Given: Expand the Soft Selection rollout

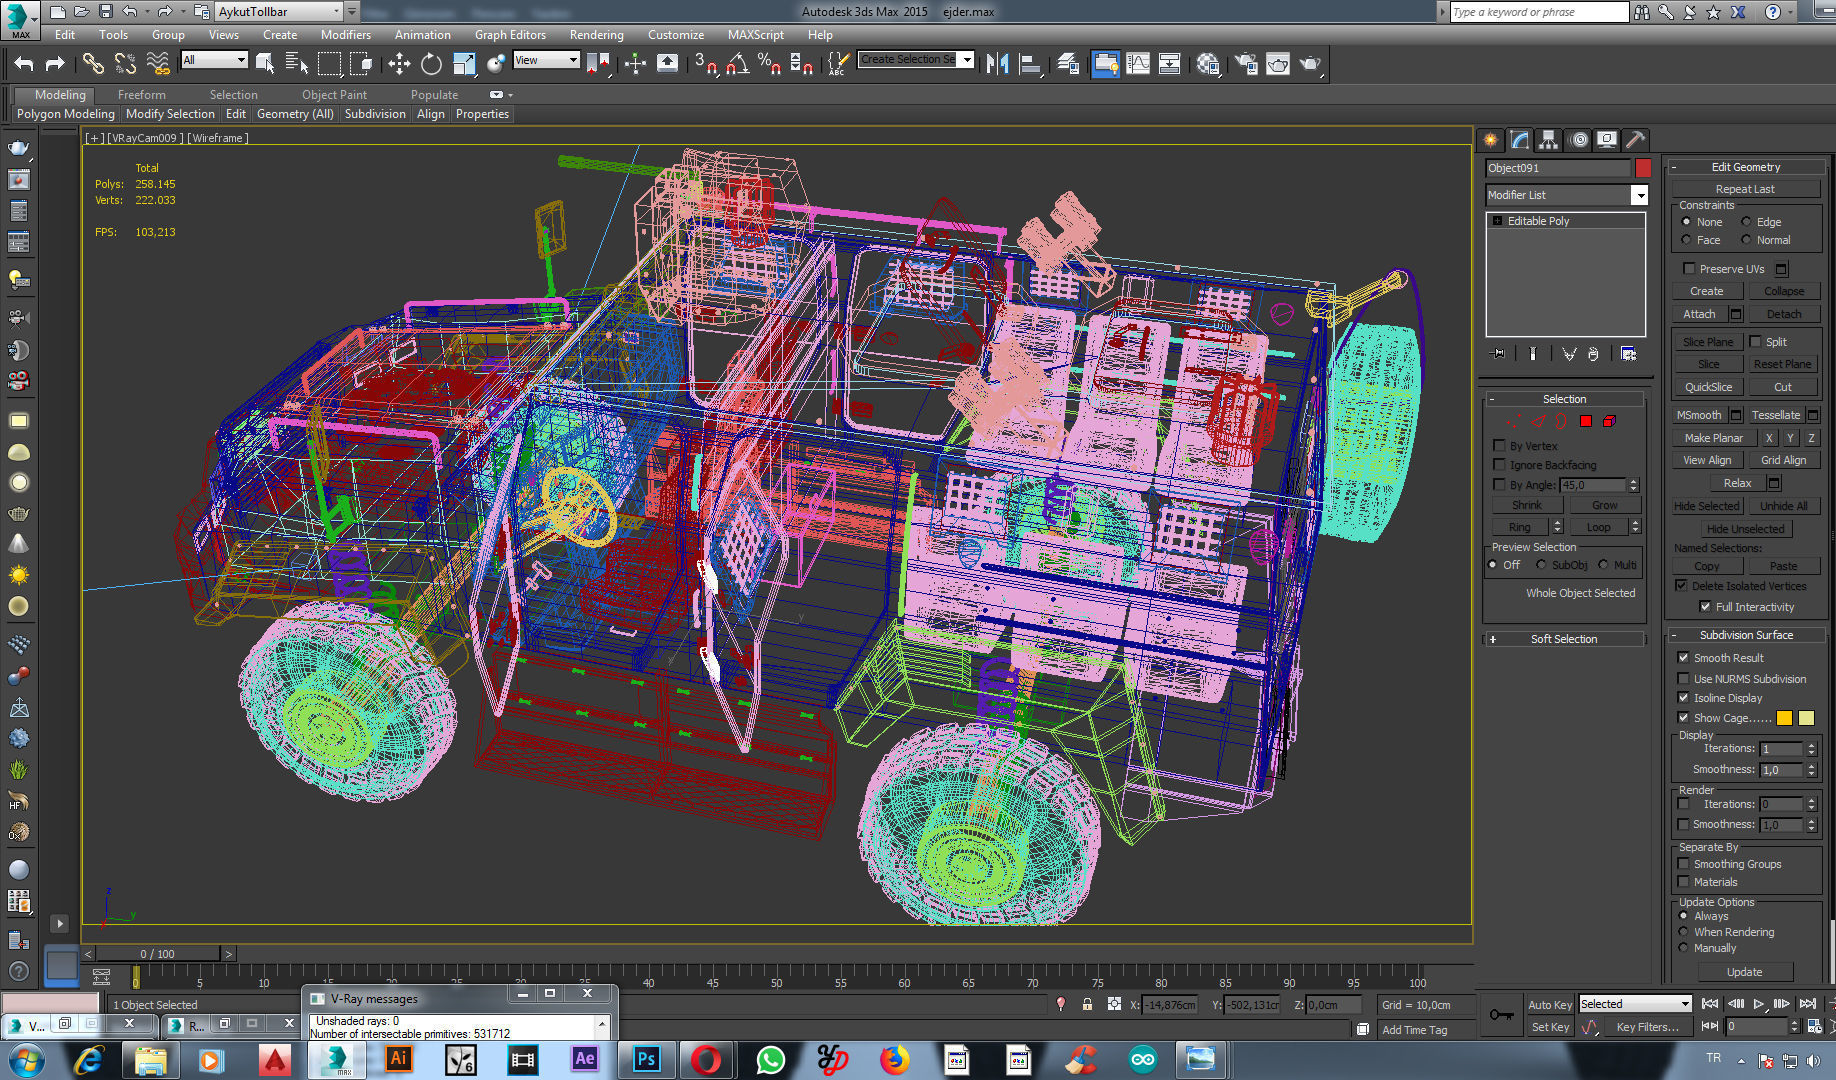Looking at the screenshot, I should [x=1564, y=639].
